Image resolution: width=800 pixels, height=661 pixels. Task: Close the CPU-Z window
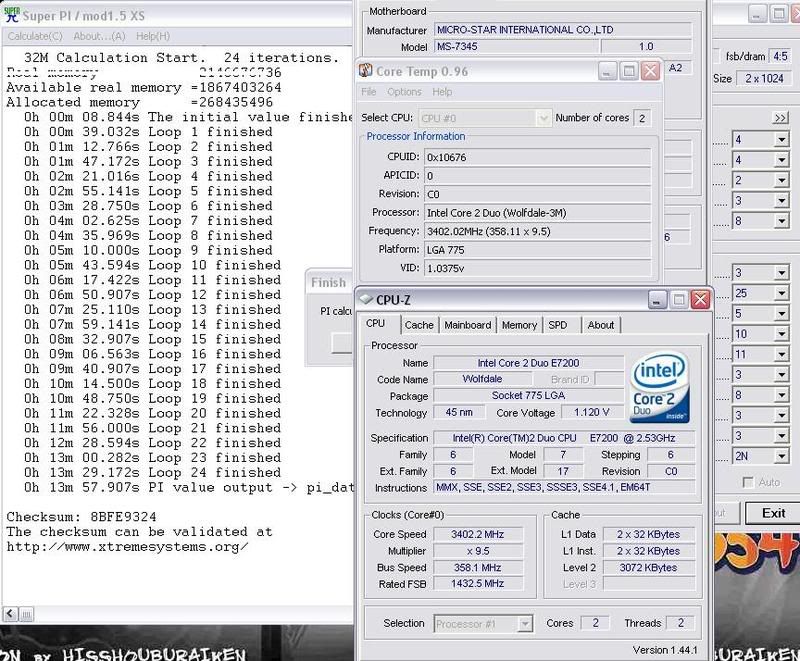703,298
